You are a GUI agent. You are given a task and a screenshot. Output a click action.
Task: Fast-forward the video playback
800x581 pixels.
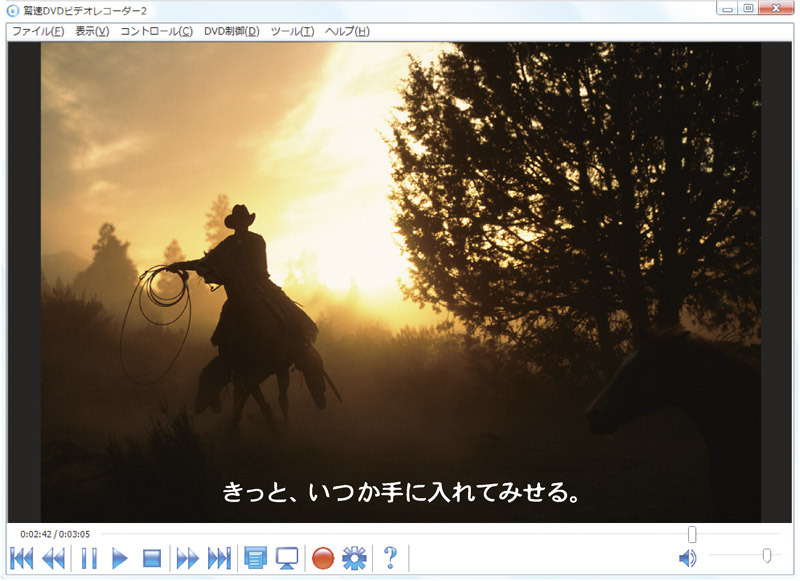pos(187,558)
